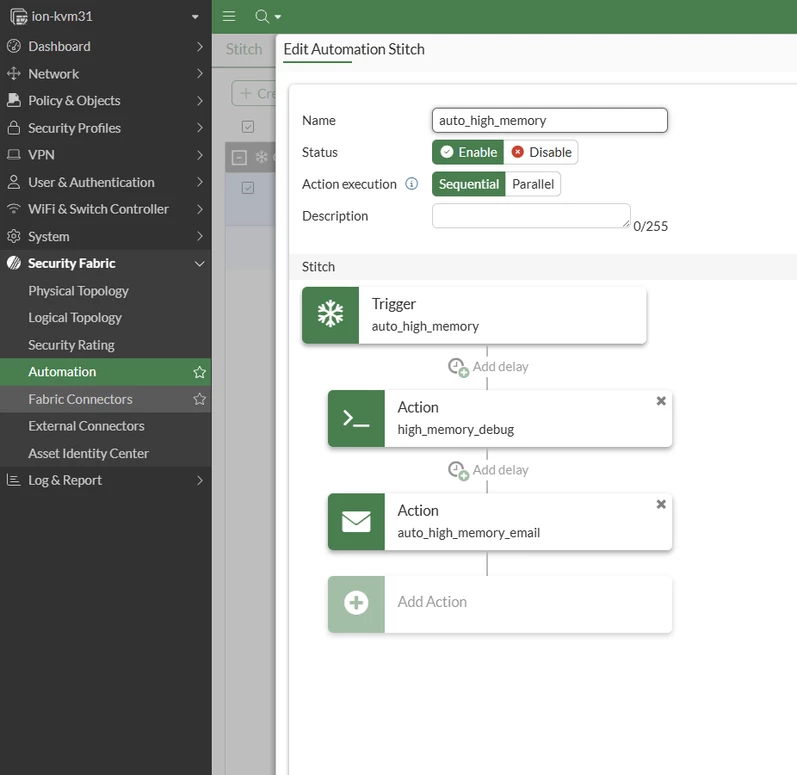Viewport: 797px width, 775px height.
Task: Set Status to Disable
Action: tap(541, 152)
